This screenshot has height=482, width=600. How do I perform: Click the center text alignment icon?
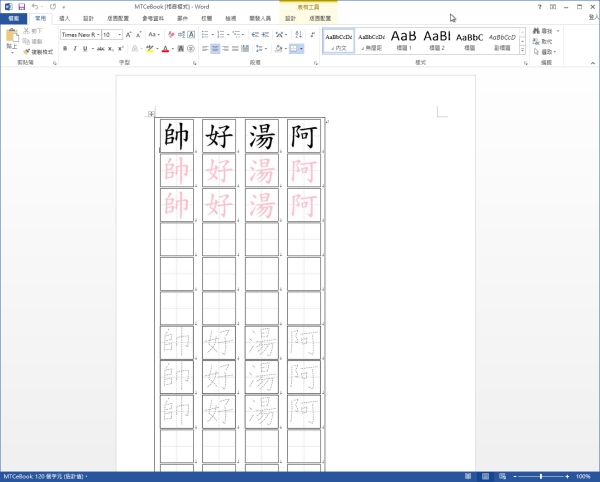click(x=217, y=48)
